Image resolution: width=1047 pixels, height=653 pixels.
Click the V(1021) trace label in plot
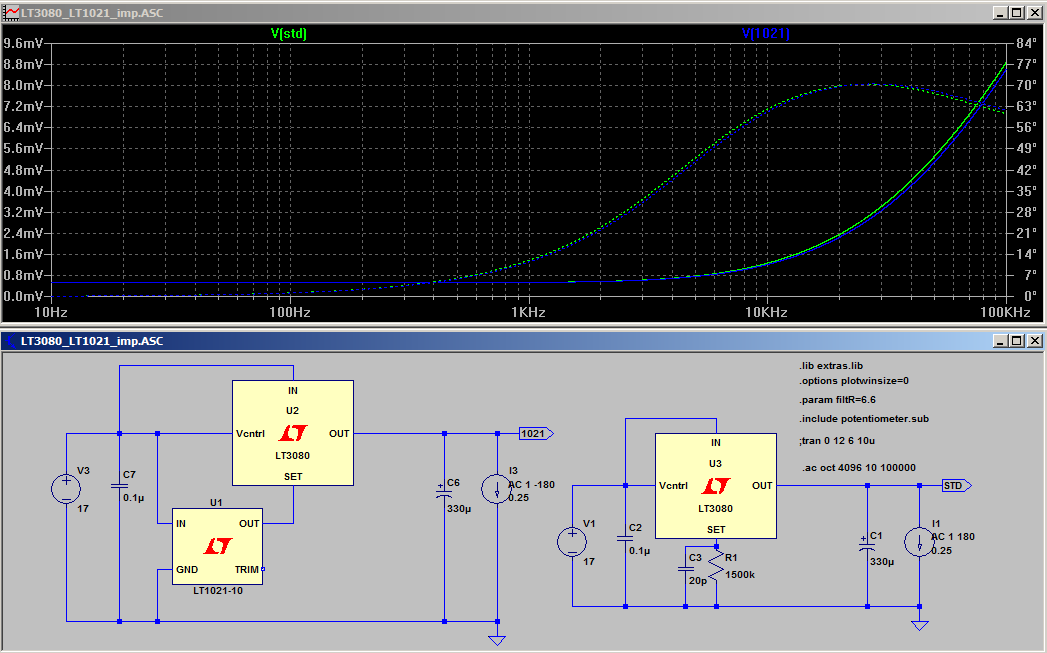click(765, 33)
